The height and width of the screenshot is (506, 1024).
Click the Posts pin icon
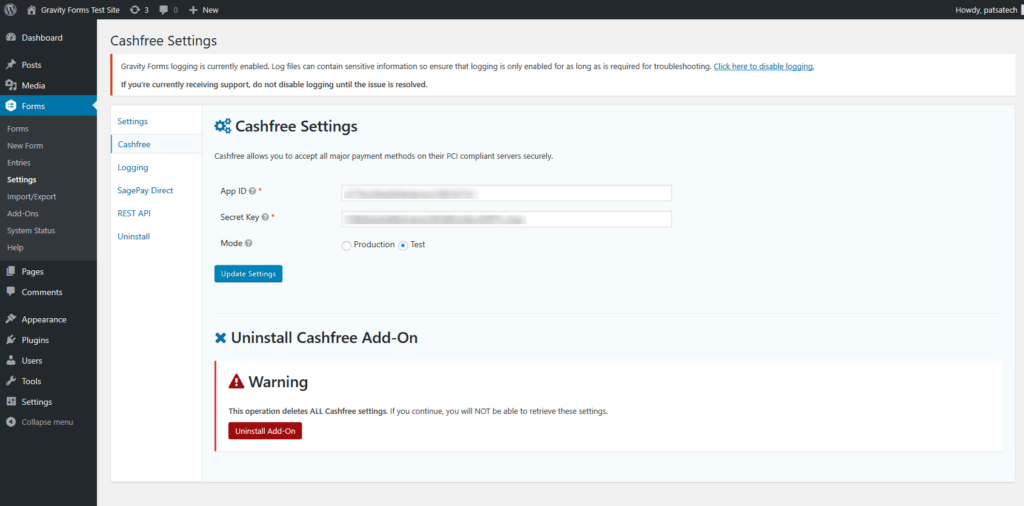[10, 65]
